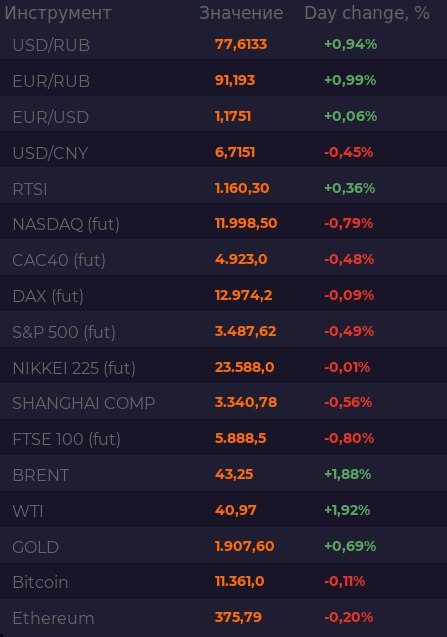The image size is (447, 637).
Task: Open DAX (fut) instrument
Action: [48, 296]
